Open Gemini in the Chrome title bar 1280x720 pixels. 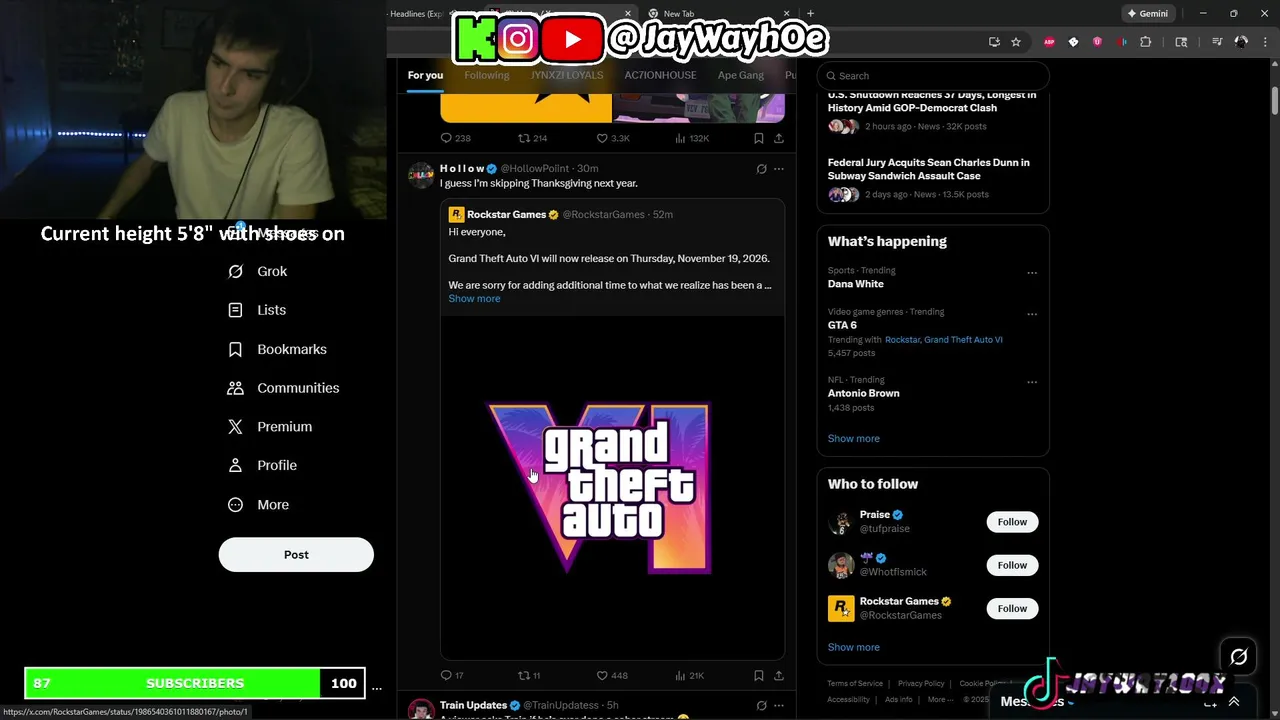pyautogui.click(x=1147, y=14)
